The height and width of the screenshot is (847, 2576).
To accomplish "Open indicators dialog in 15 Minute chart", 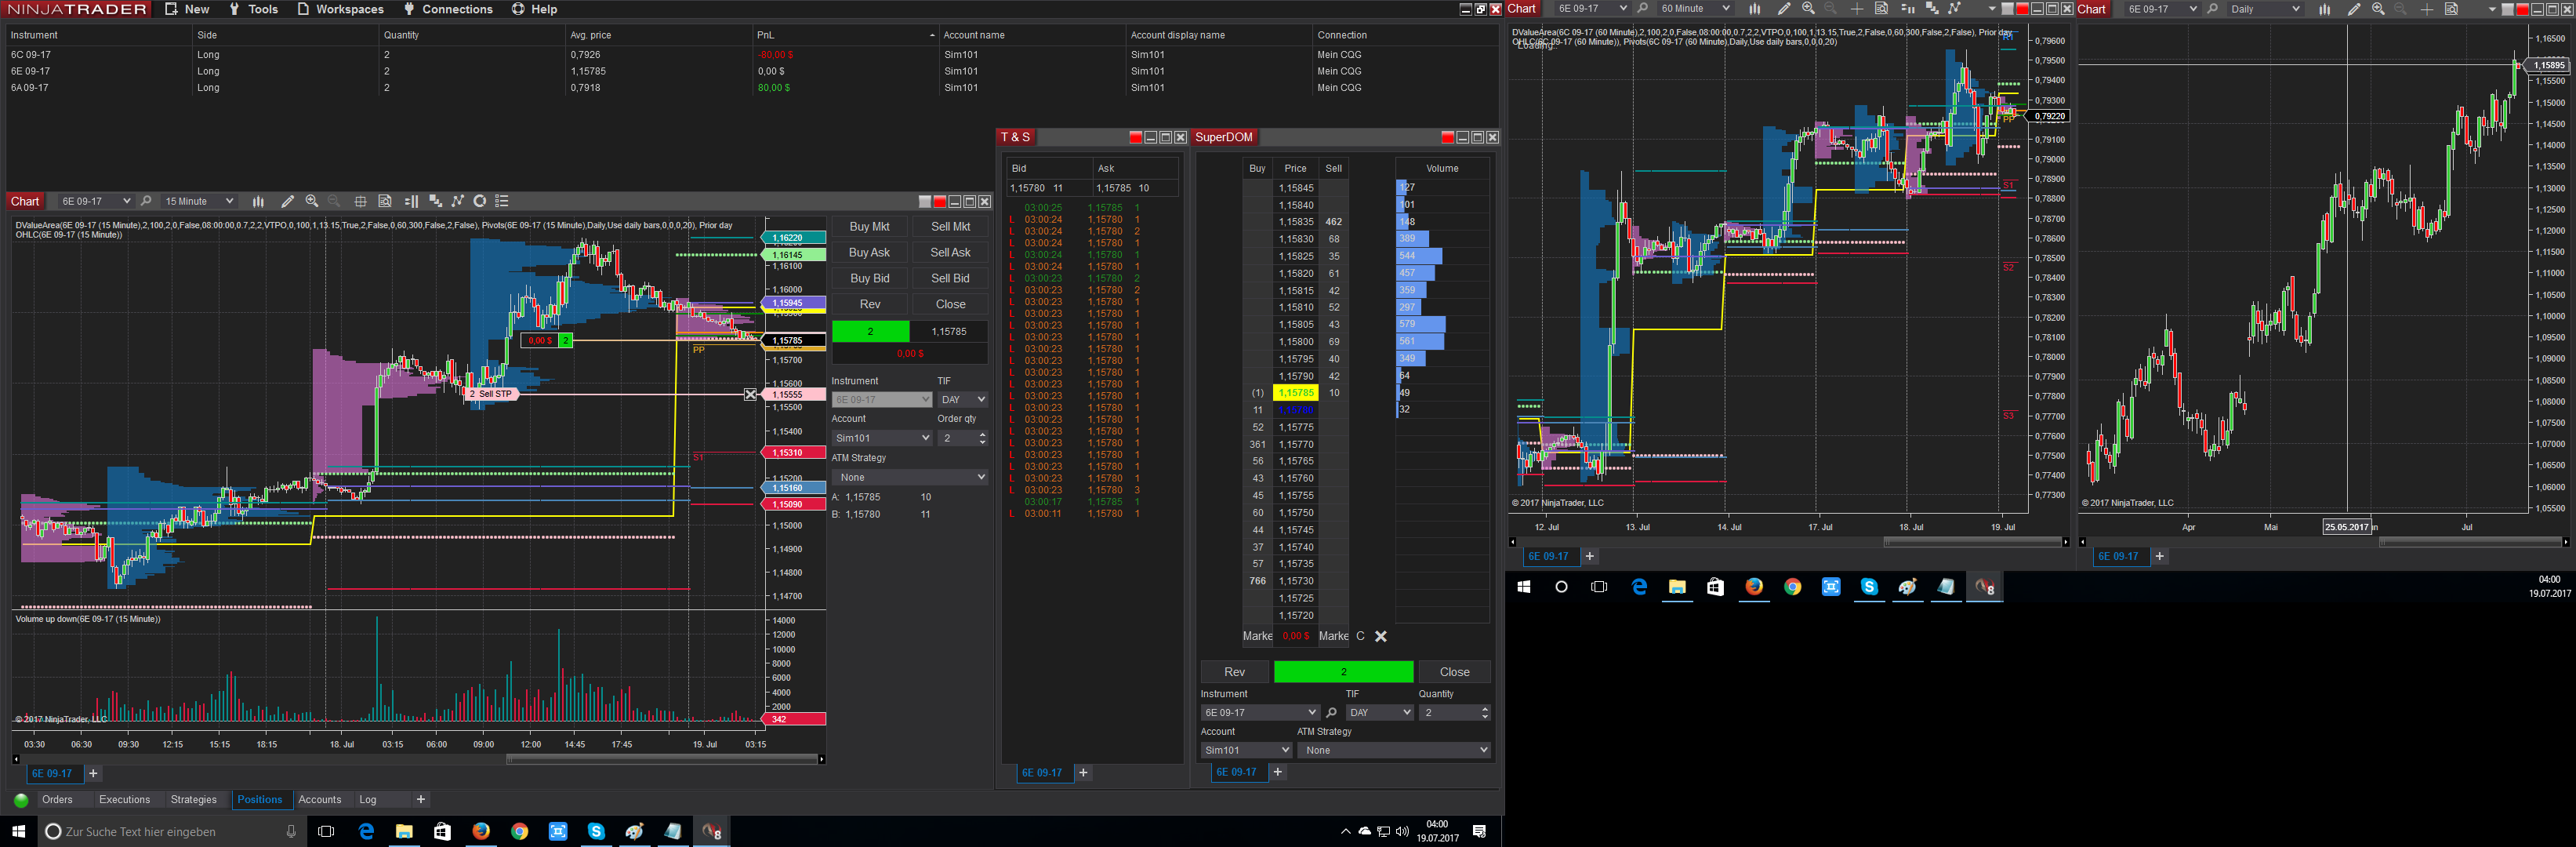I will pos(435,201).
